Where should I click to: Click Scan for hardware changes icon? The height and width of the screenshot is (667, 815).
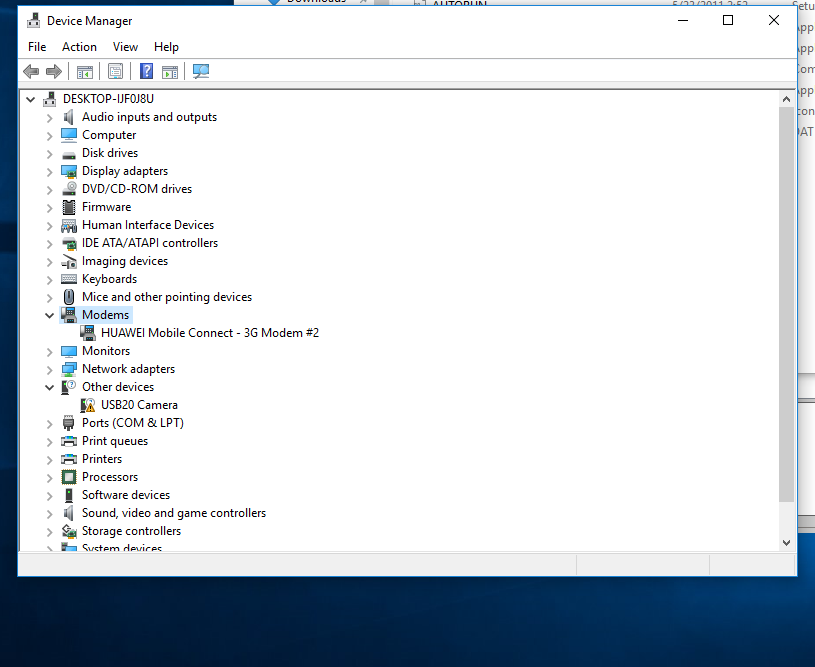coord(201,71)
